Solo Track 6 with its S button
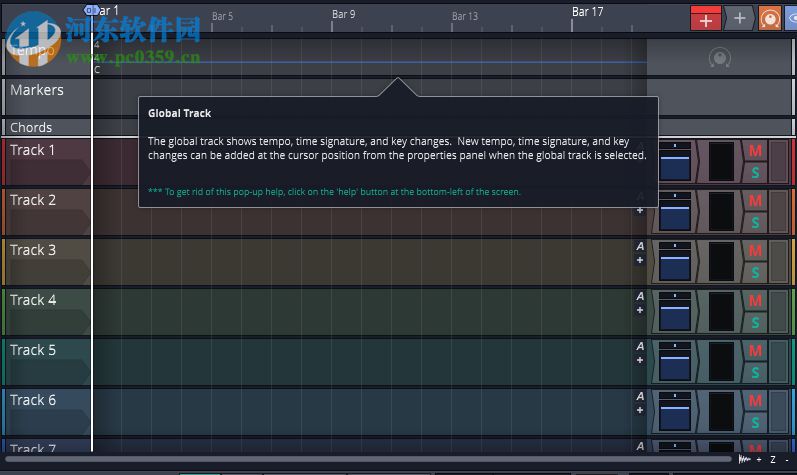Screen dimensions: 797x475 [755, 422]
